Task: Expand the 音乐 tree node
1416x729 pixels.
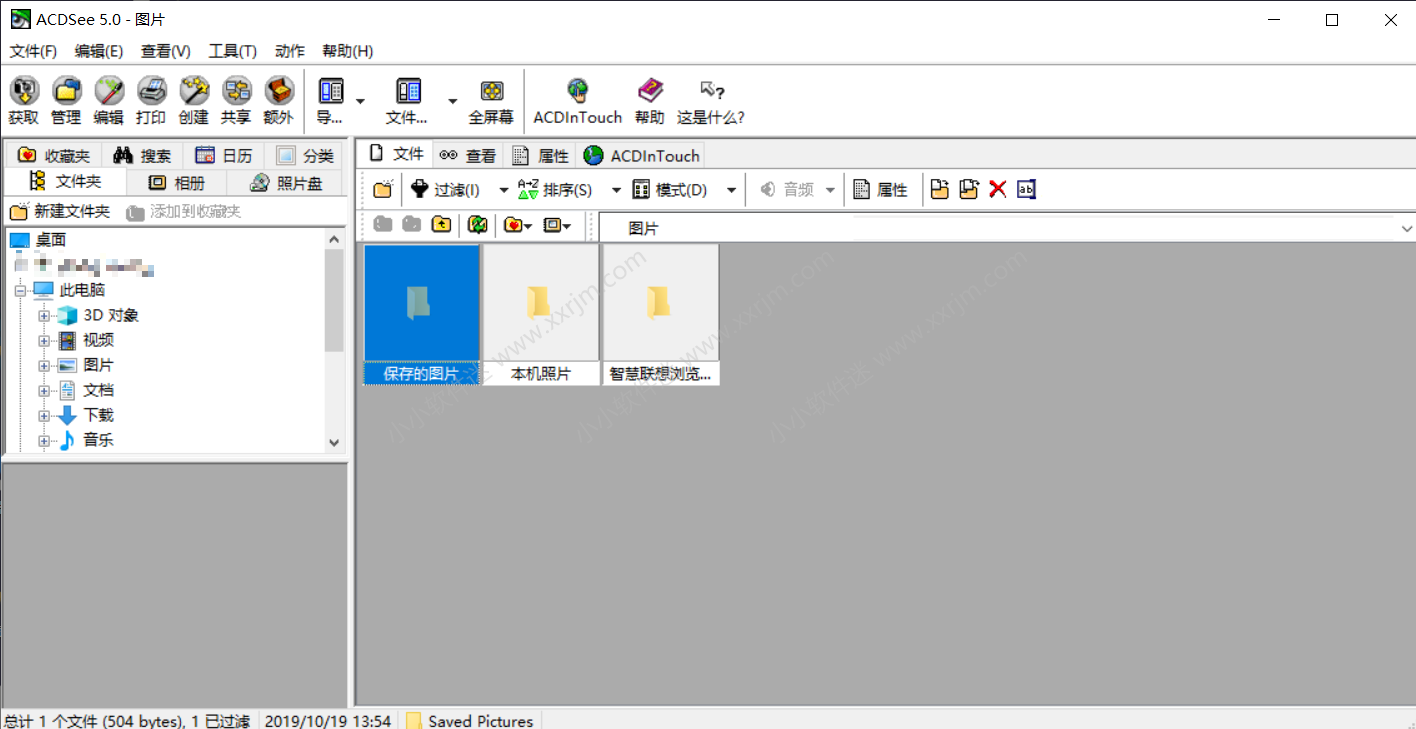Action: (x=44, y=440)
